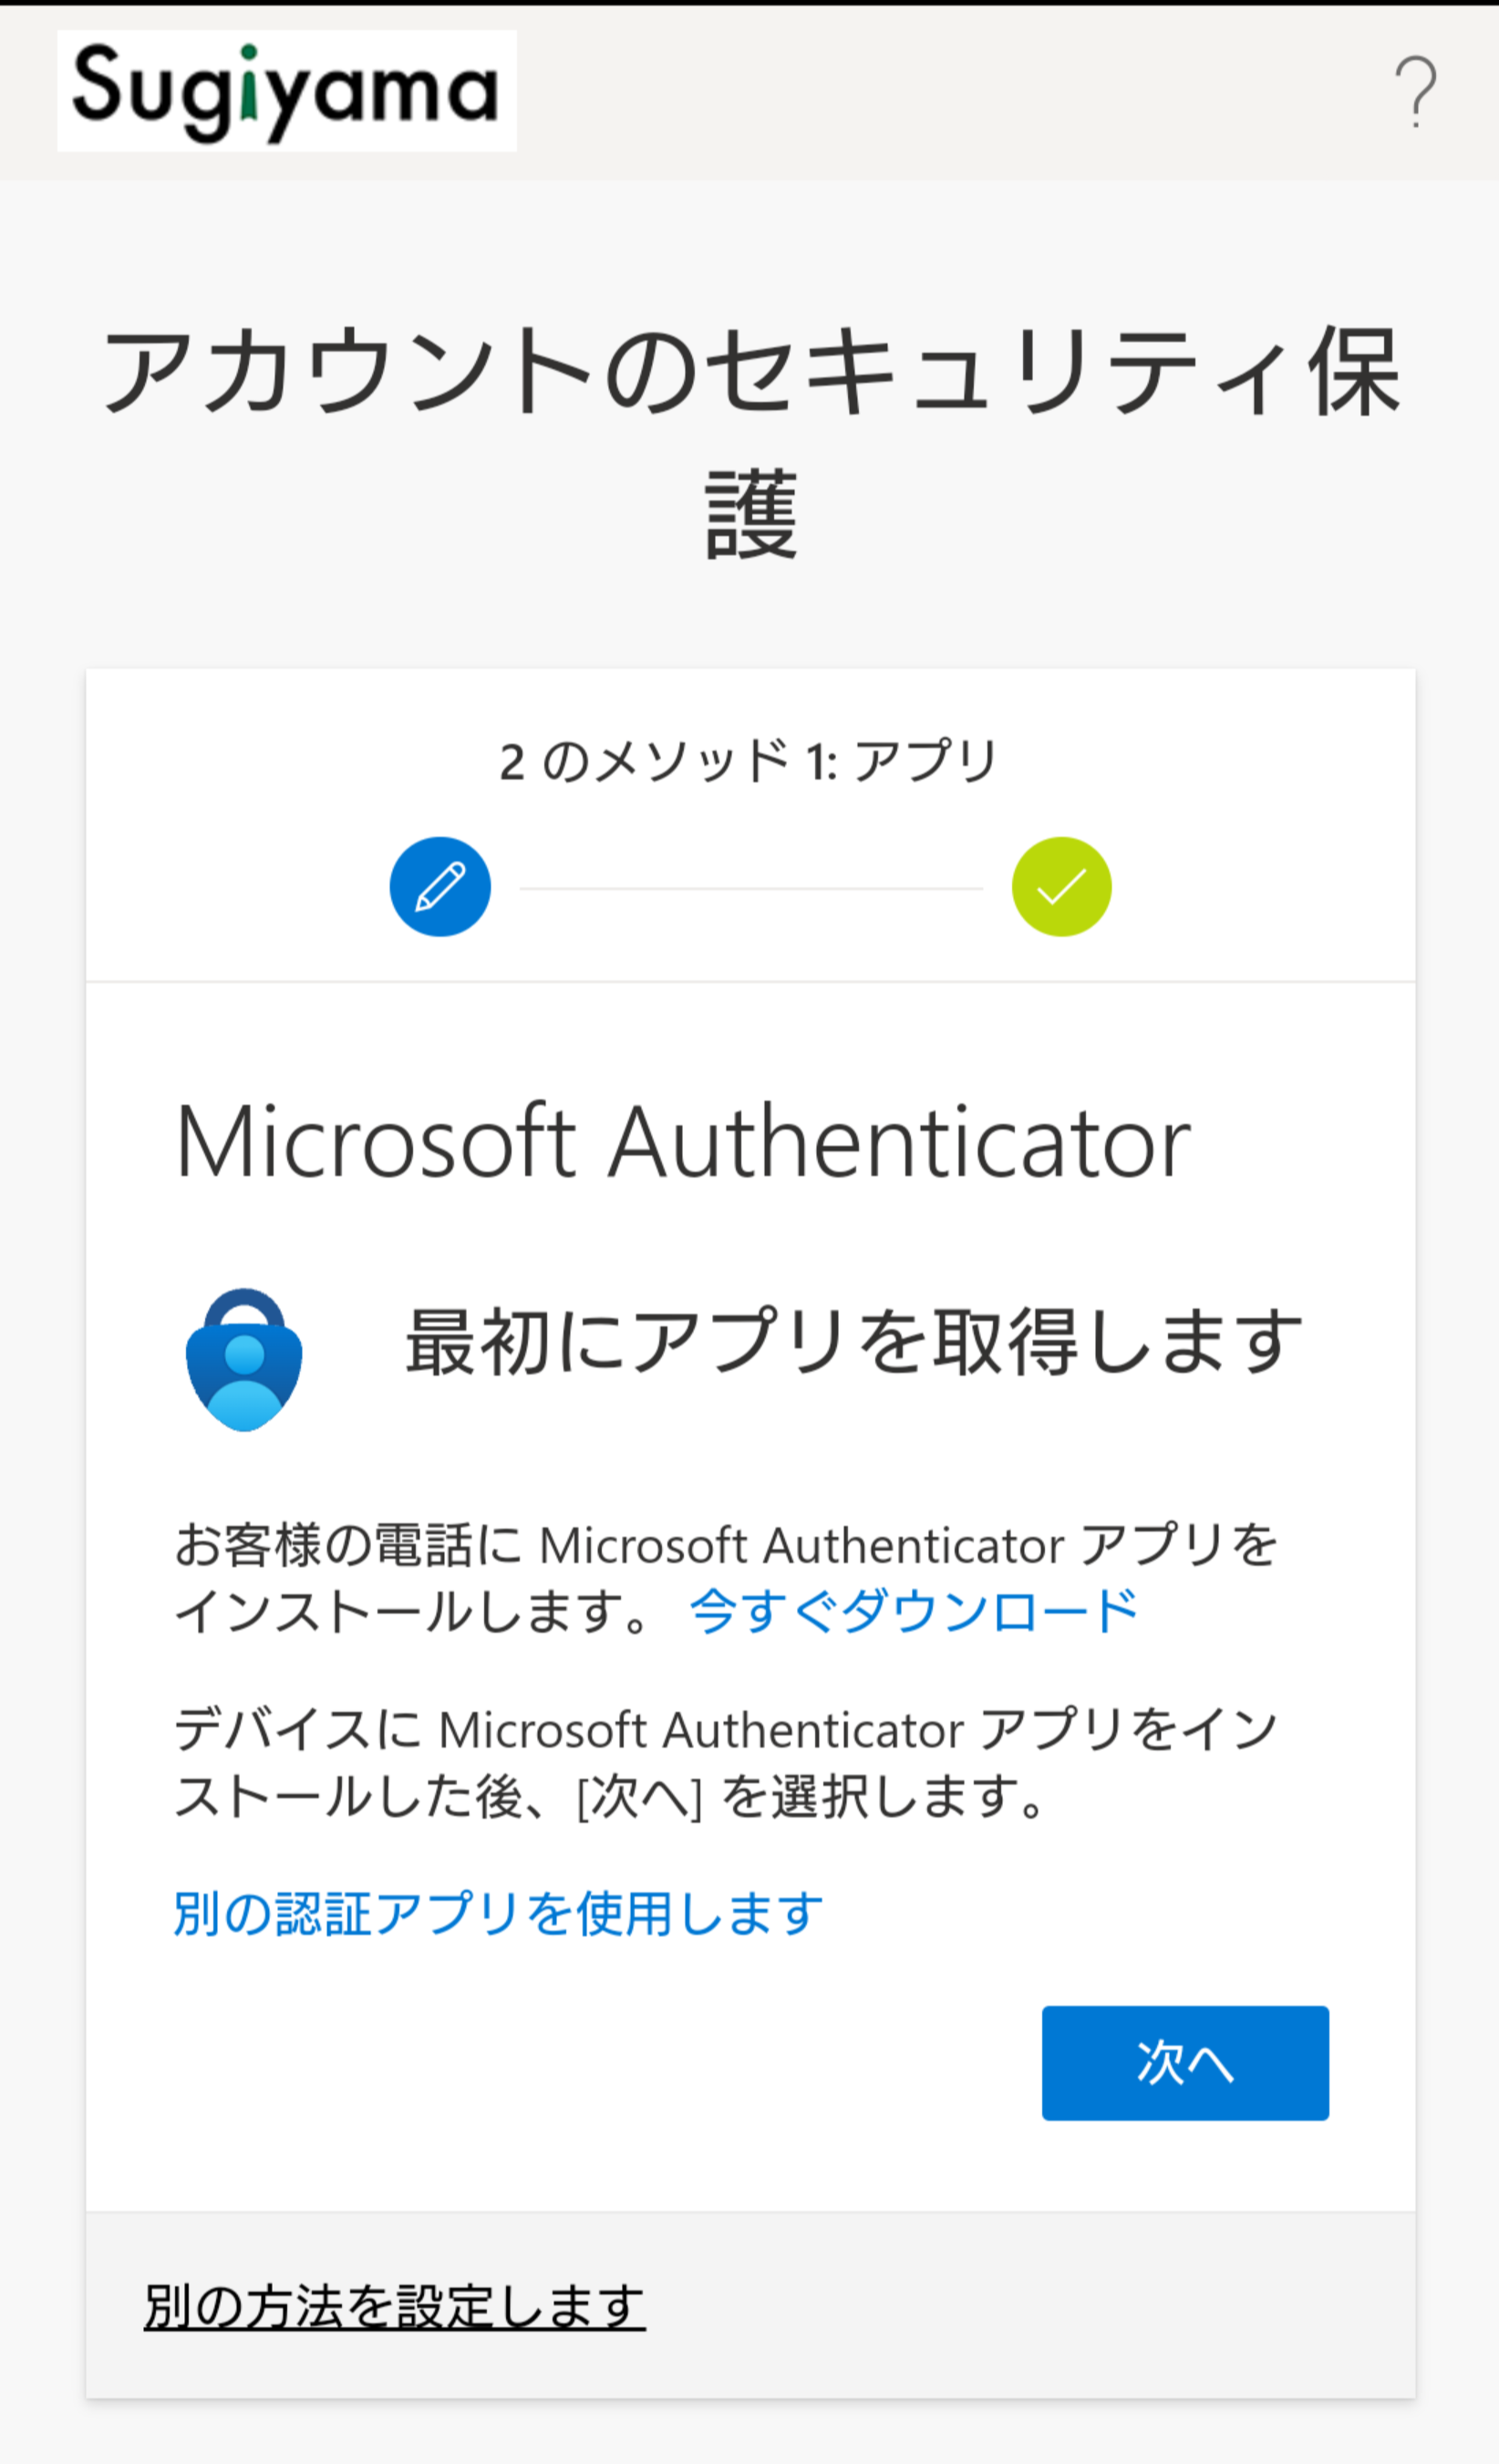Select 別の方法を設定します link

pos(394,2307)
